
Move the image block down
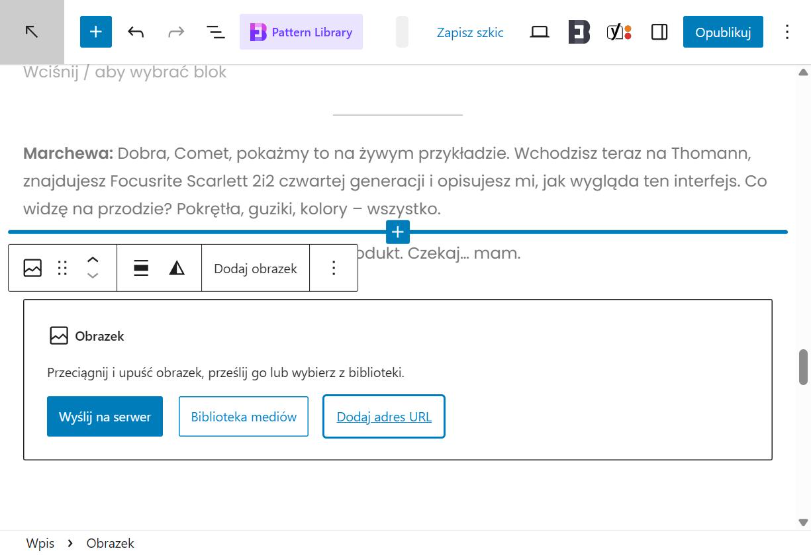coord(93,276)
